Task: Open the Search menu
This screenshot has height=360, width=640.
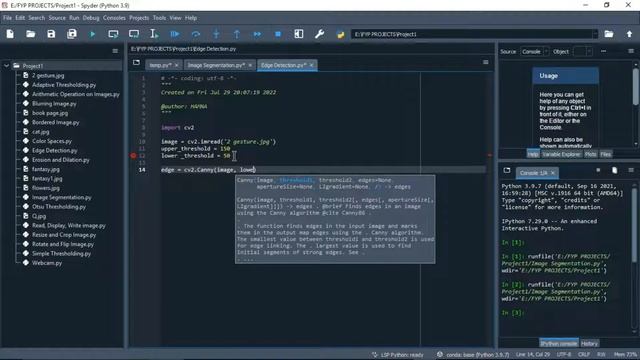Action: (x=37, y=18)
